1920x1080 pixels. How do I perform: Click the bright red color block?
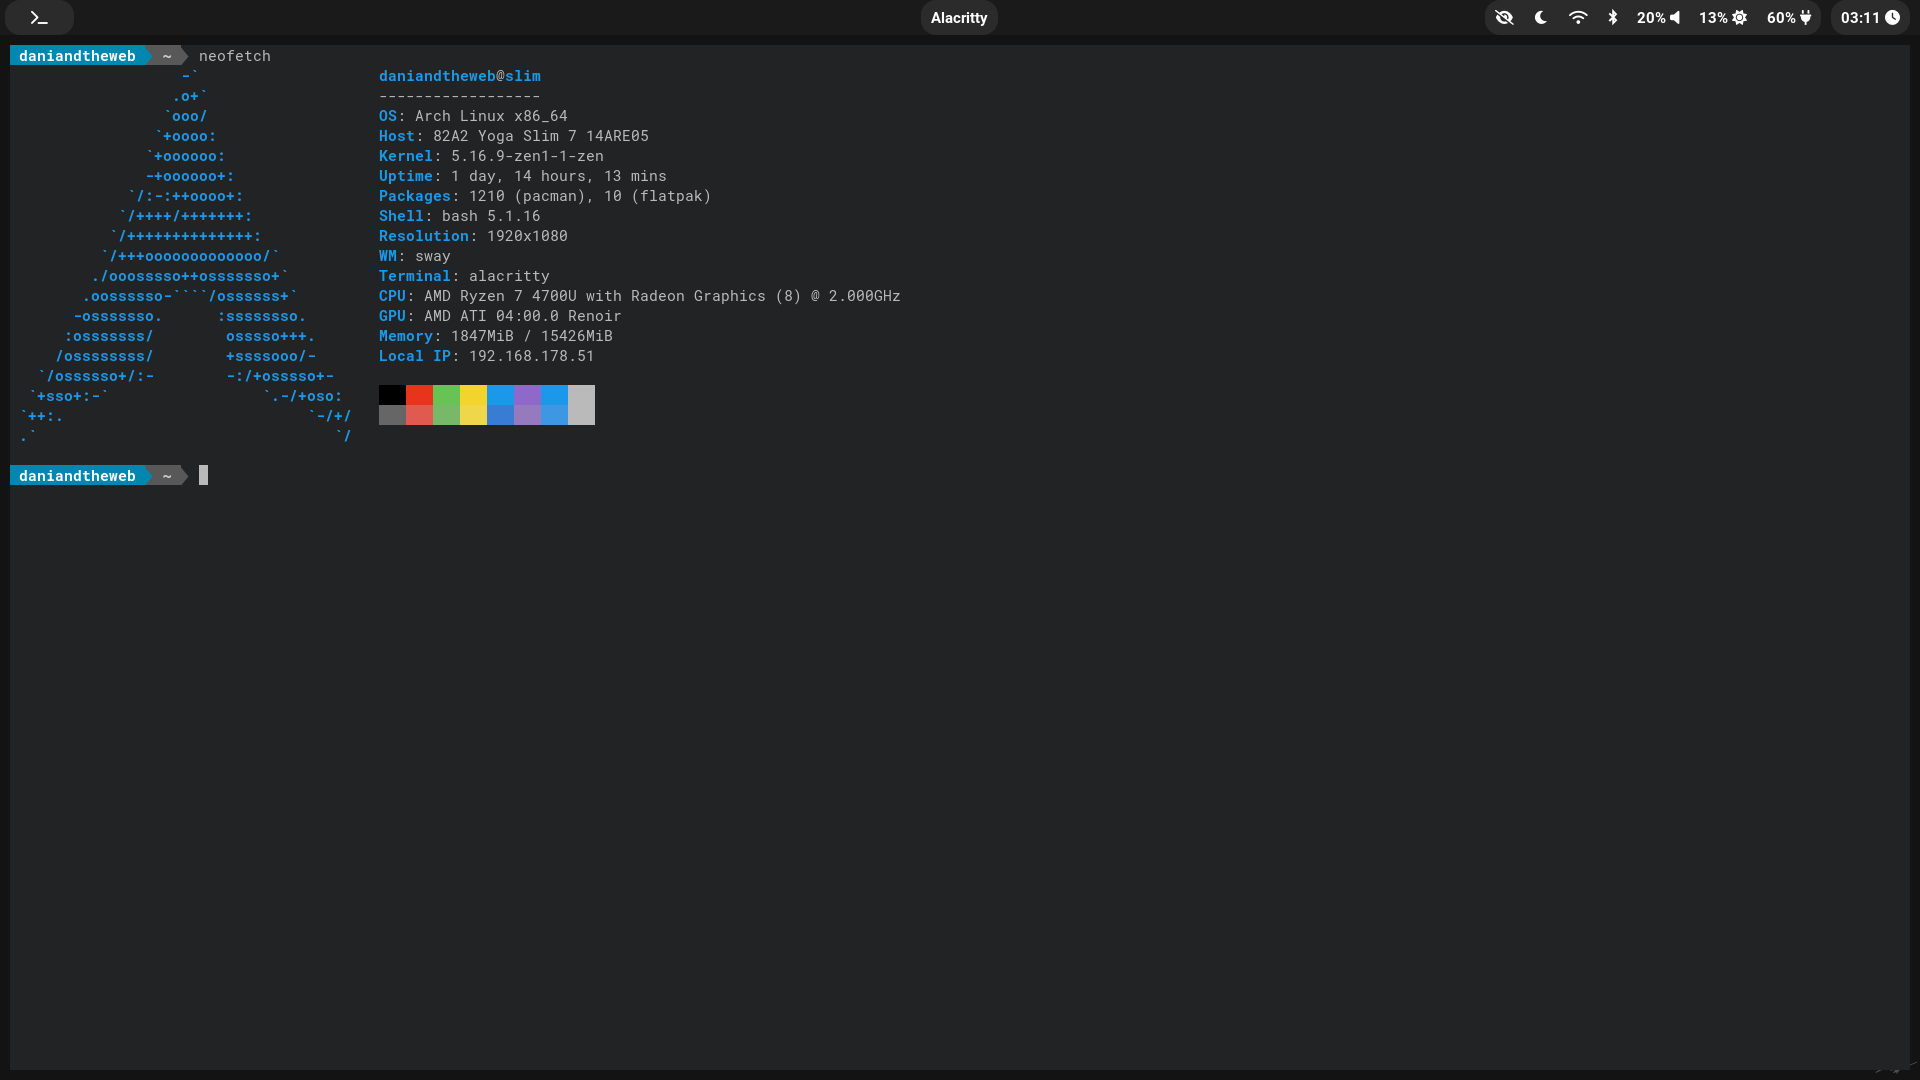pos(419,395)
